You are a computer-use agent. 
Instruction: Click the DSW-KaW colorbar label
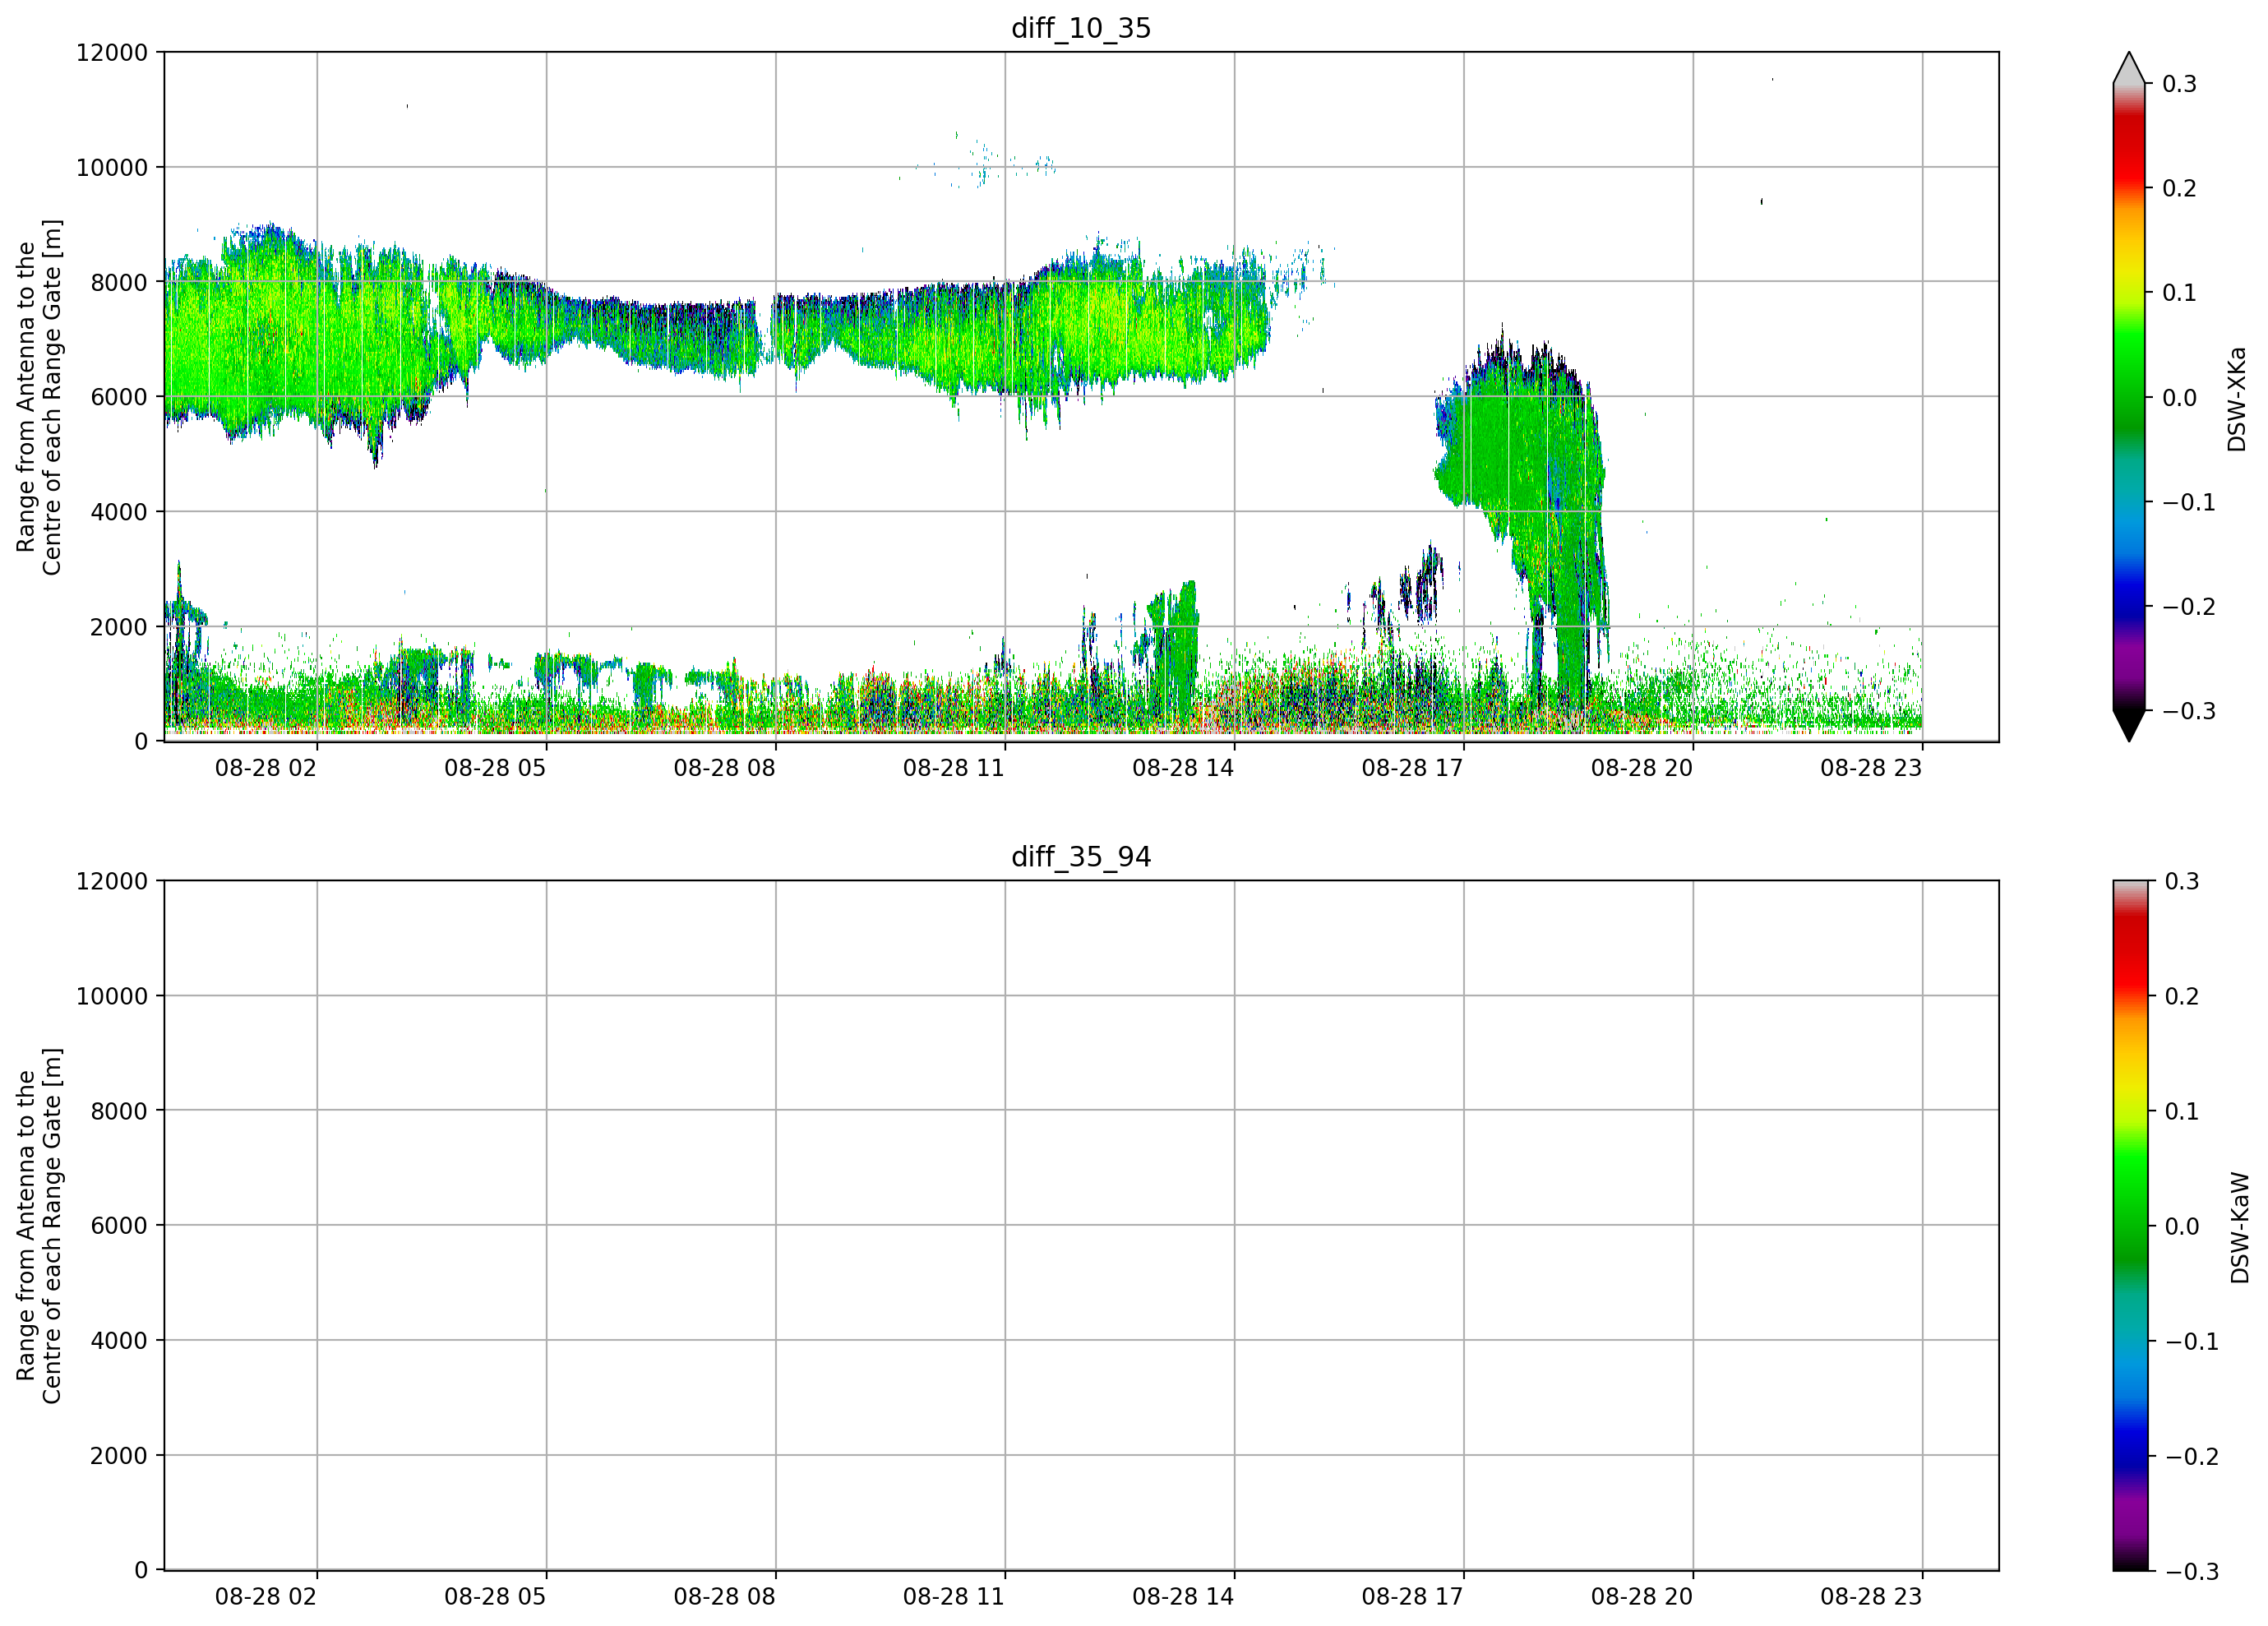(2239, 1228)
